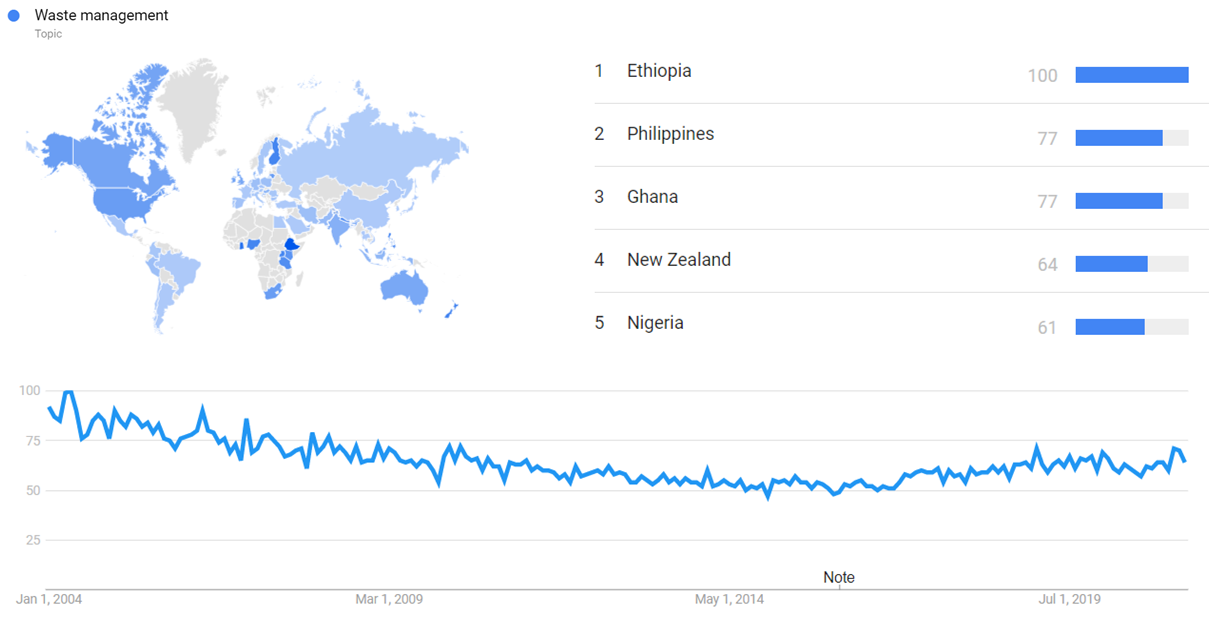Click the Waste management topic title

click(x=101, y=16)
